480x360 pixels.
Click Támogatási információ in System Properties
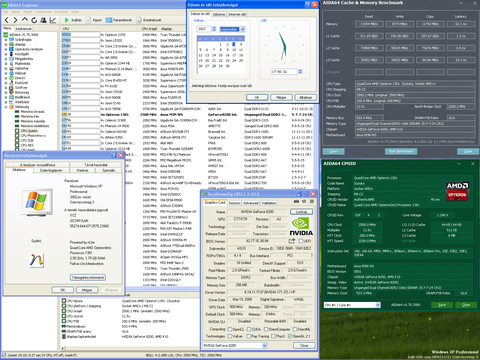coord(88,277)
